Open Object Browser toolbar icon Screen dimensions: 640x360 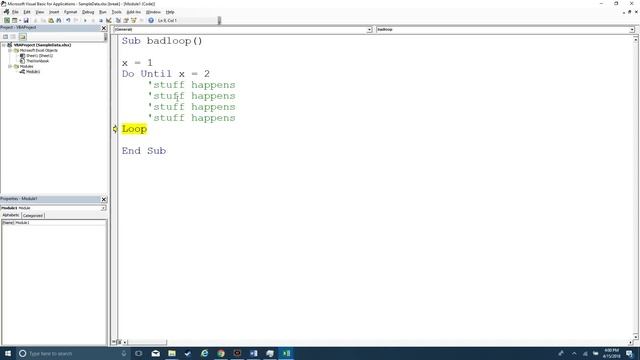pyautogui.click(x=134, y=20)
